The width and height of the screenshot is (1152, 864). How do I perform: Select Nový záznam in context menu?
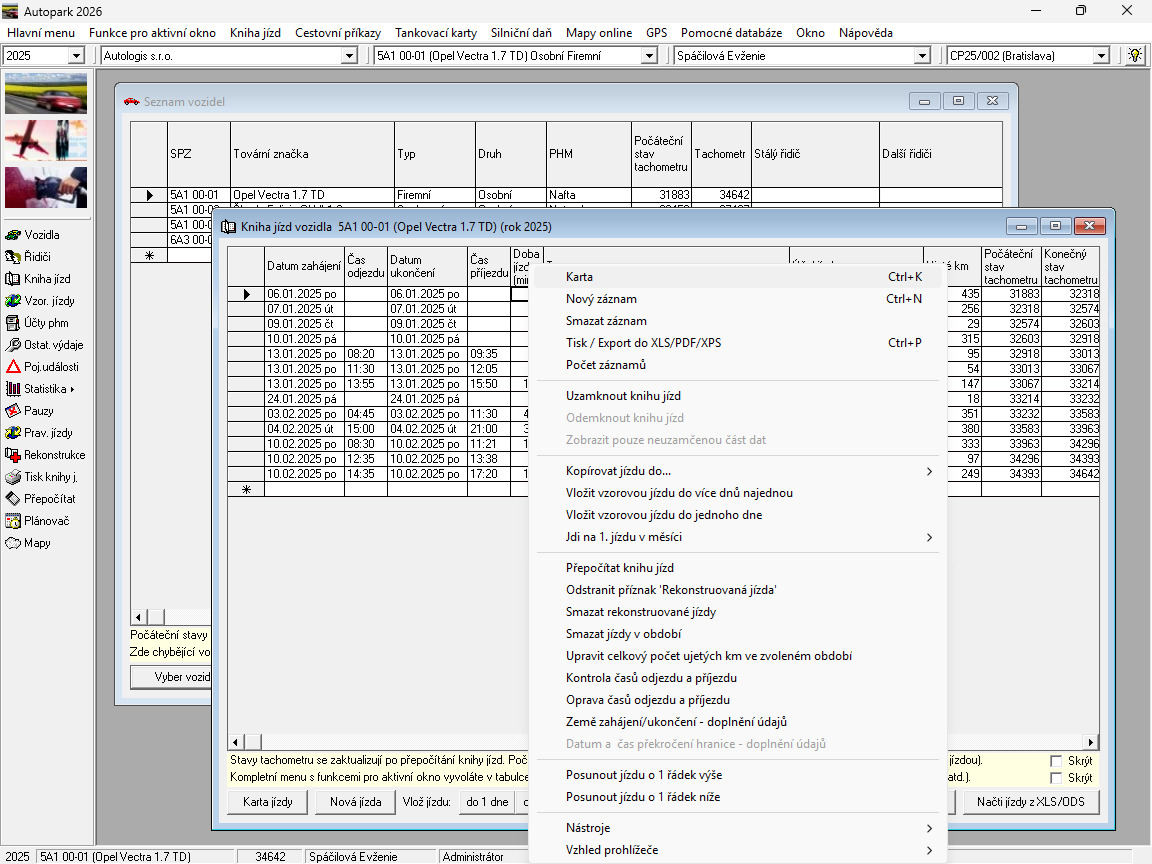[601, 299]
